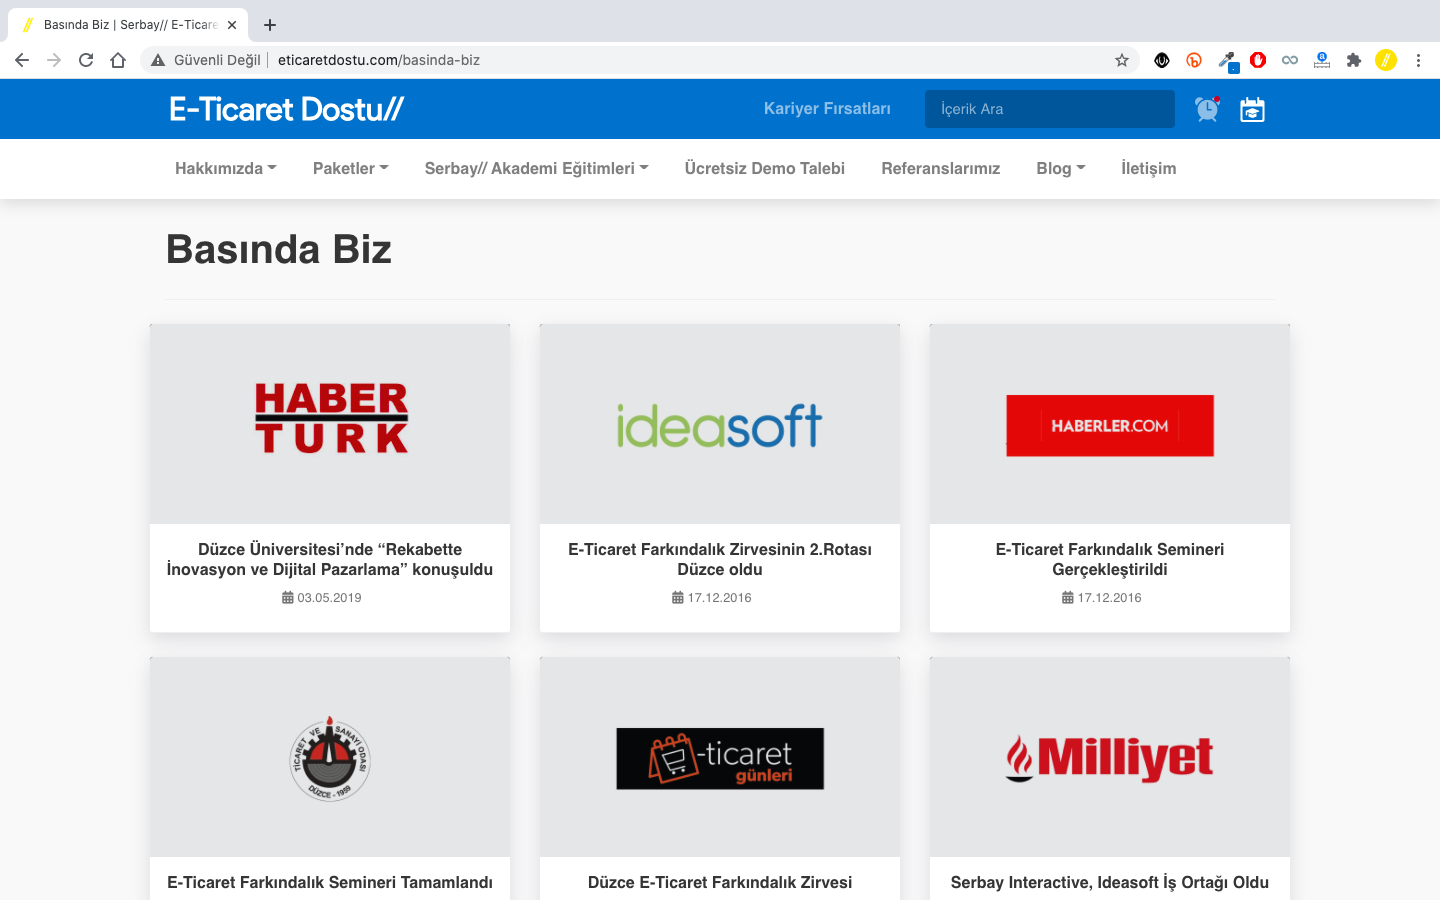Click the orange circular extension icon

(1194, 60)
